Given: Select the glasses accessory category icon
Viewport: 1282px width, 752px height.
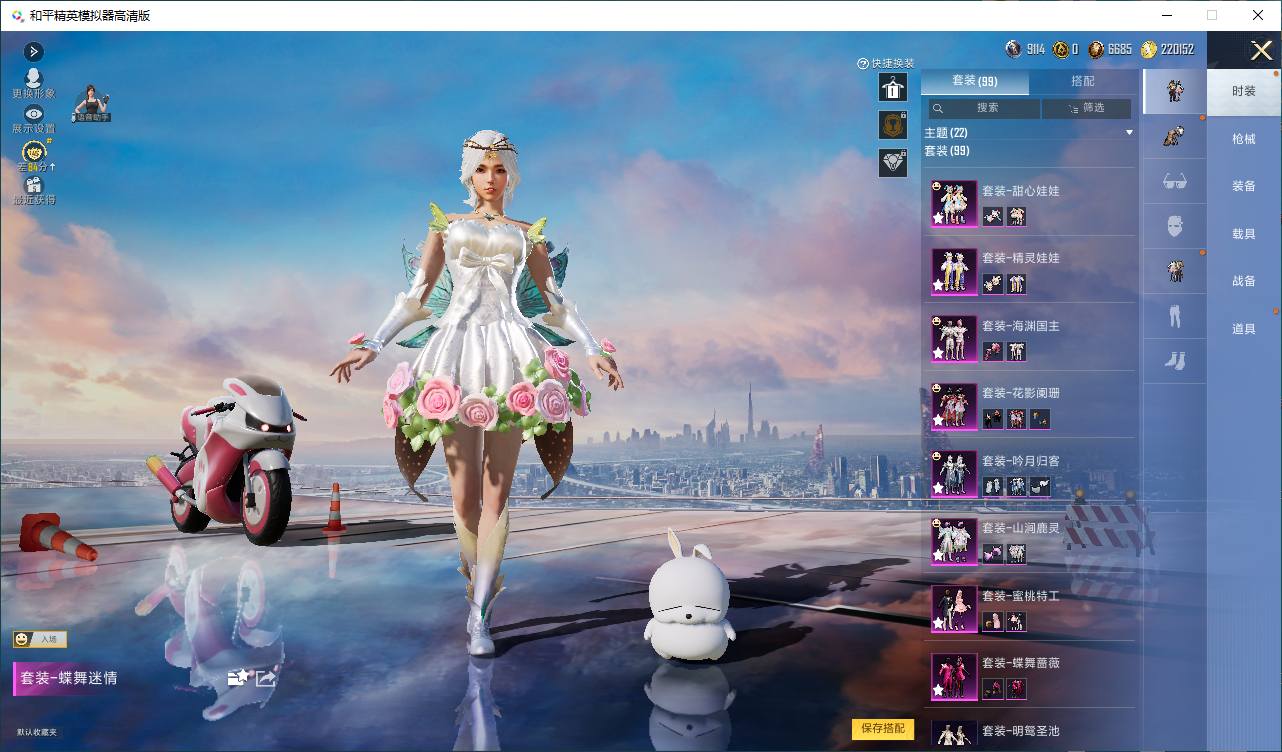Looking at the screenshot, I should pos(1174,181).
